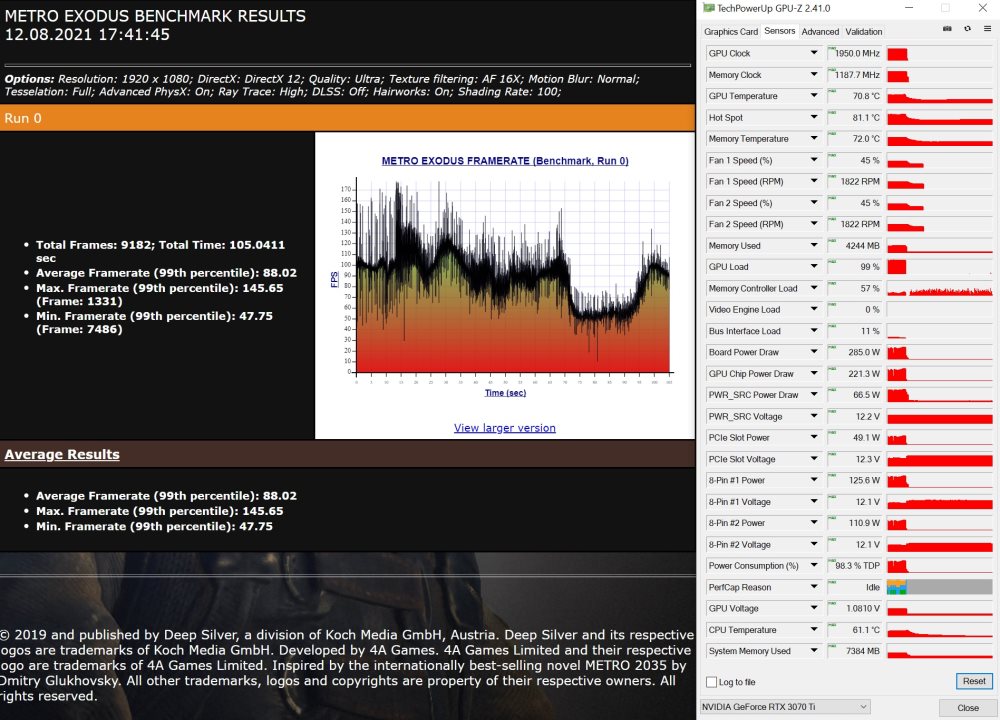Screen dimensions: 1000x720
Task: Open the GPU Load sensor dropdown
Action: (x=814, y=267)
